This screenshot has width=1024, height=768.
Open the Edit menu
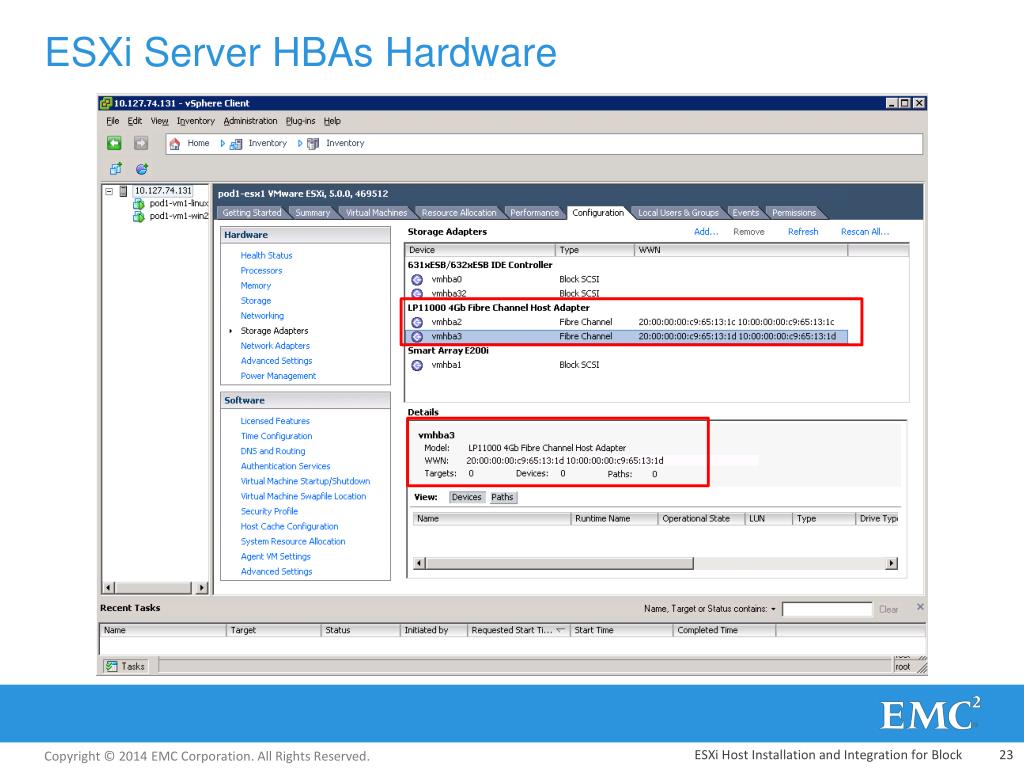[x=135, y=121]
